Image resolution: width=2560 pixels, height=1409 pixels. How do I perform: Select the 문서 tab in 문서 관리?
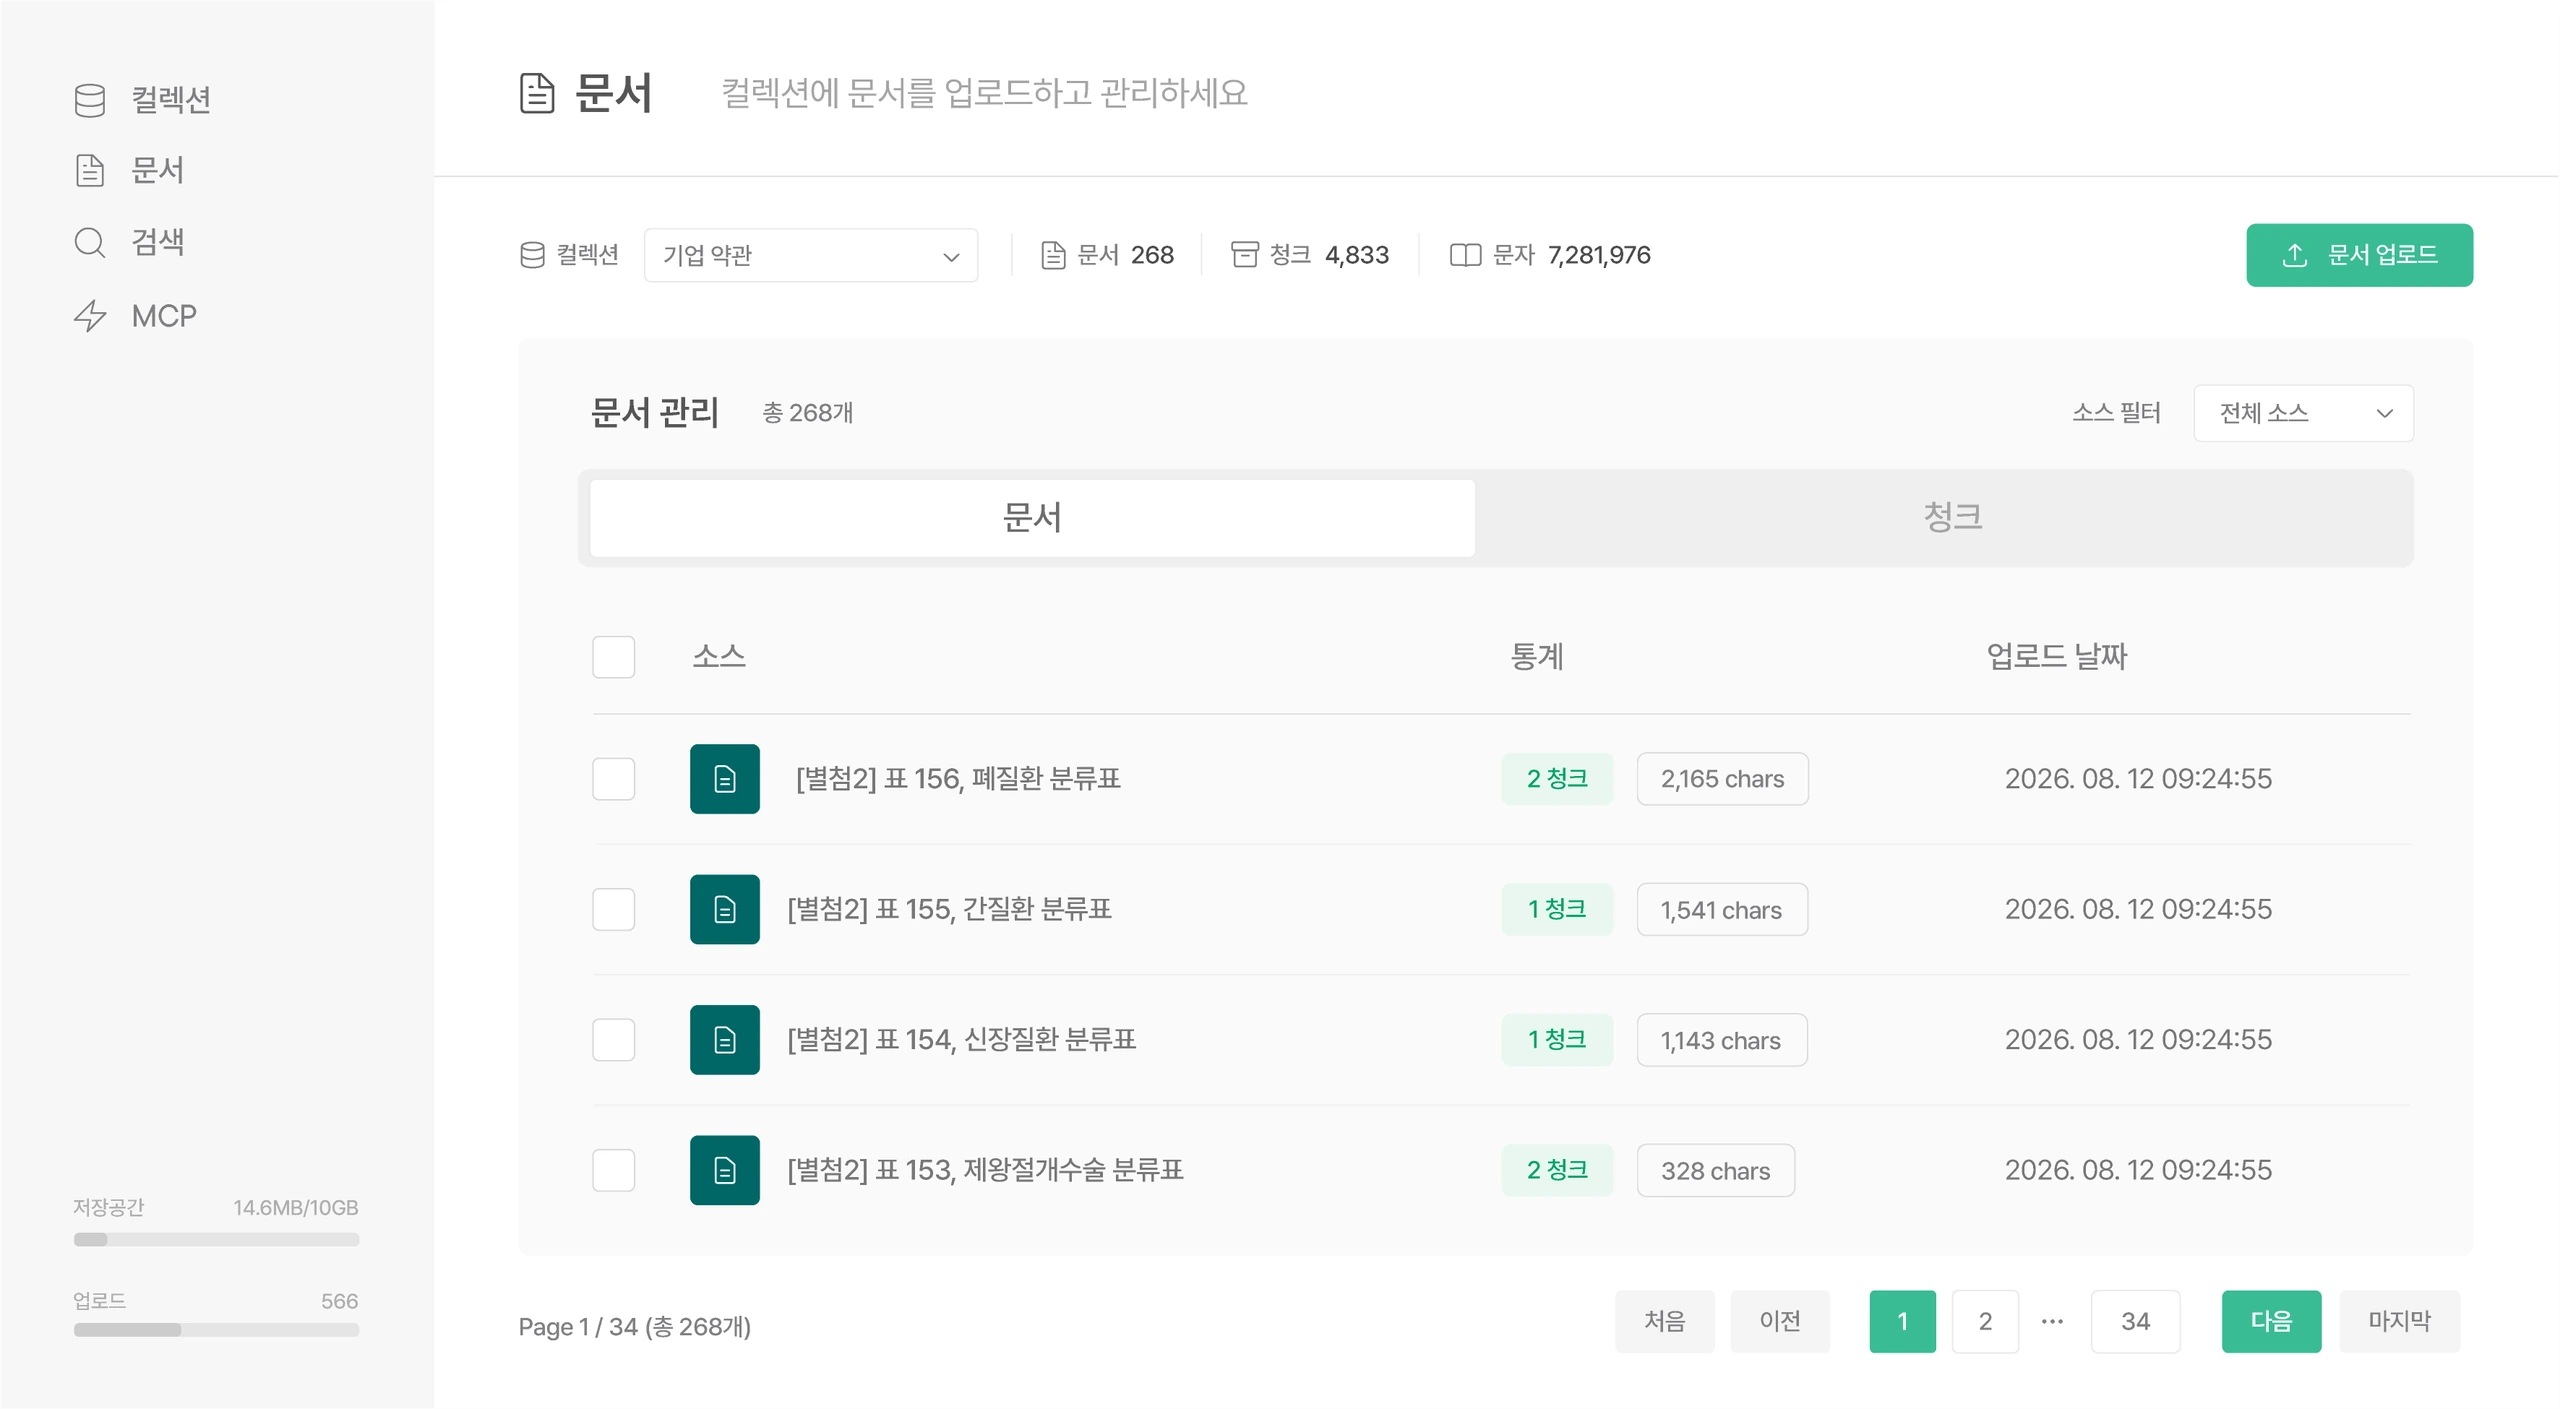[x=1032, y=518]
